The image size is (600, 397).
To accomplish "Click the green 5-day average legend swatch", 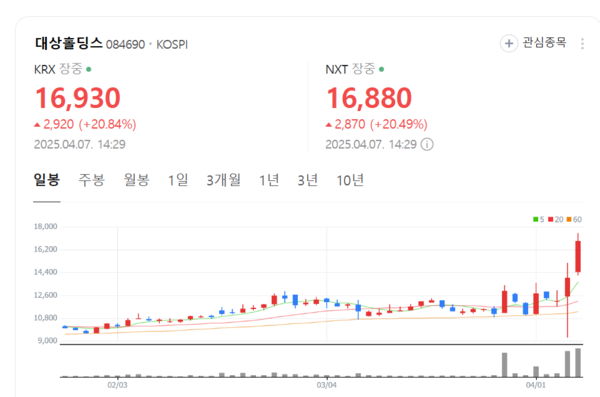I will [535, 219].
